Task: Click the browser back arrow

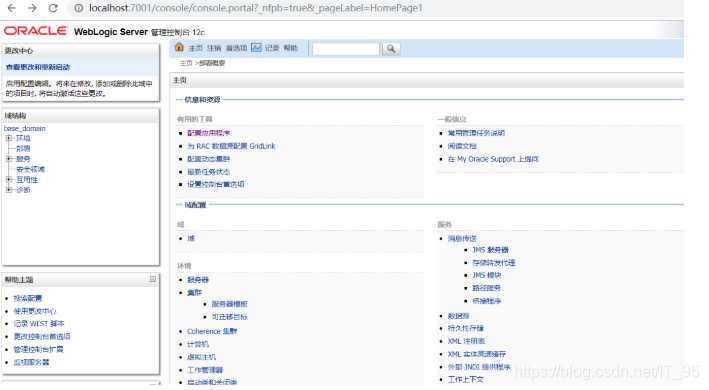Action: tap(12, 8)
